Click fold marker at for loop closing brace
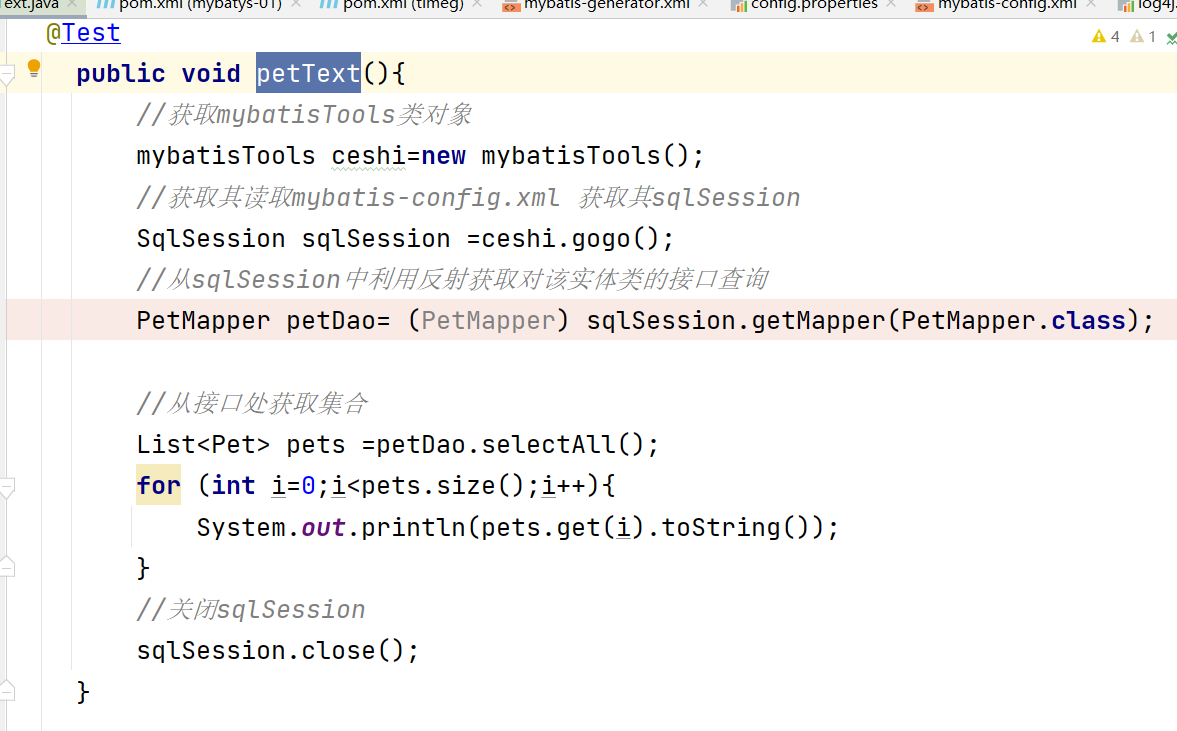1177x731 pixels. (x=8, y=568)
